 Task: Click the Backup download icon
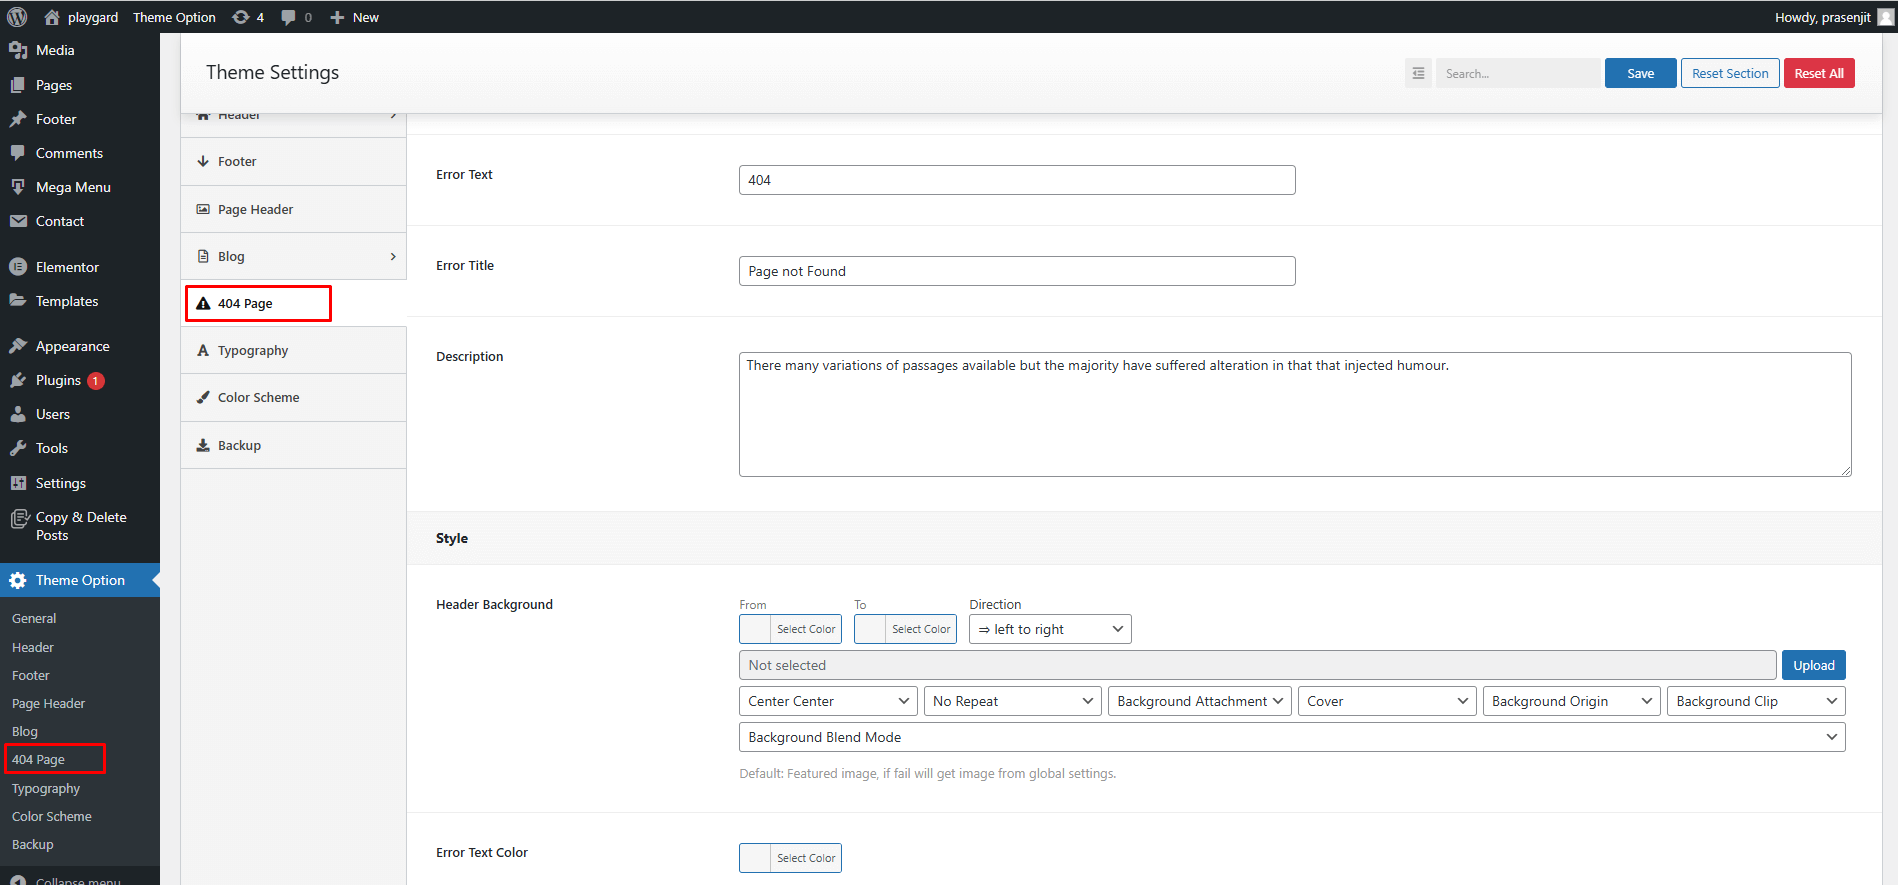coord(203,445)
